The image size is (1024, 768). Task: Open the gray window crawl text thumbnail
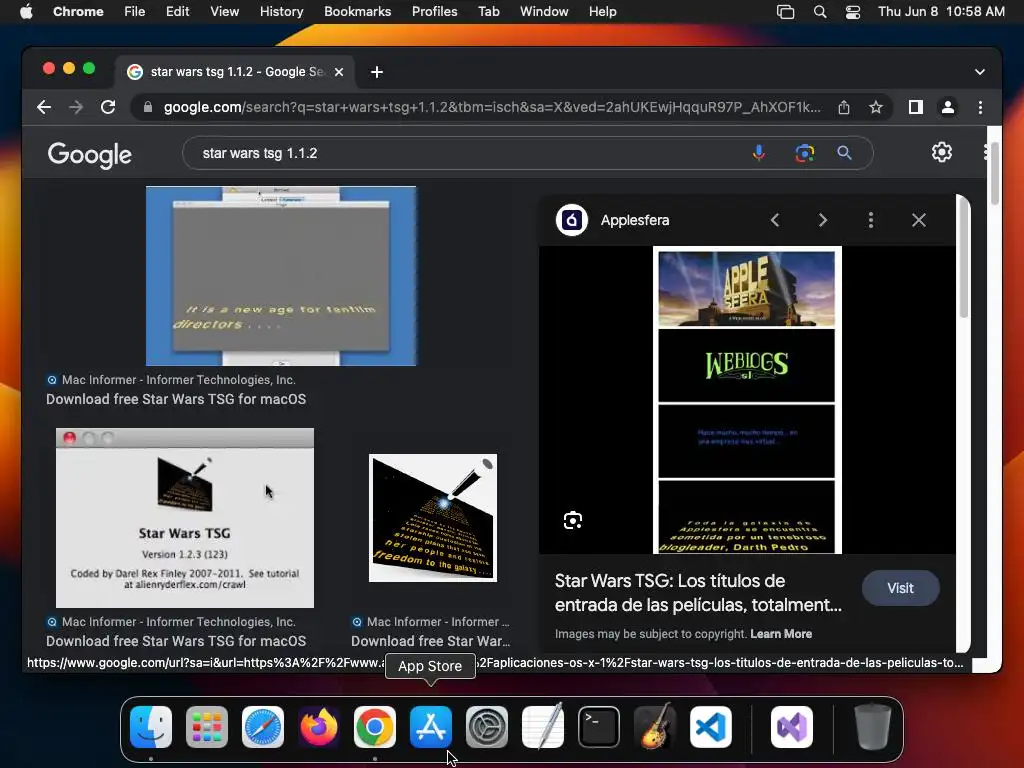click(x=281, y=276)
